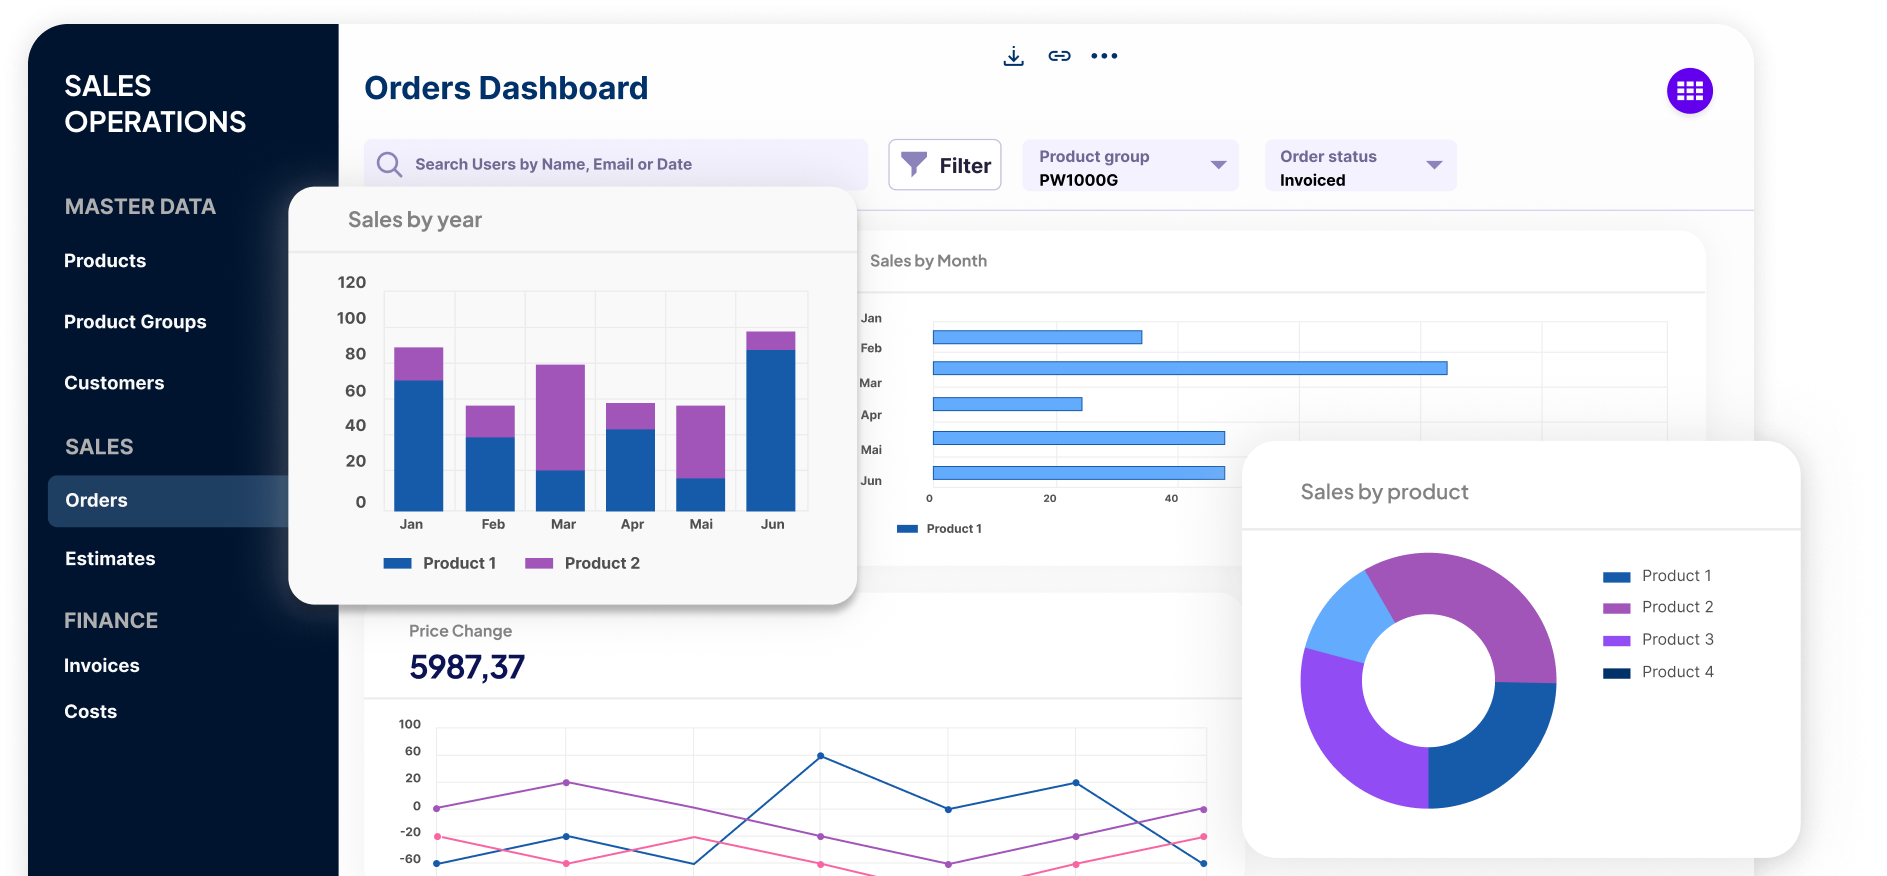Viewport: 1887px width, 876px height.
Task: Click the download icon above the title
Action: point(1013,56)
